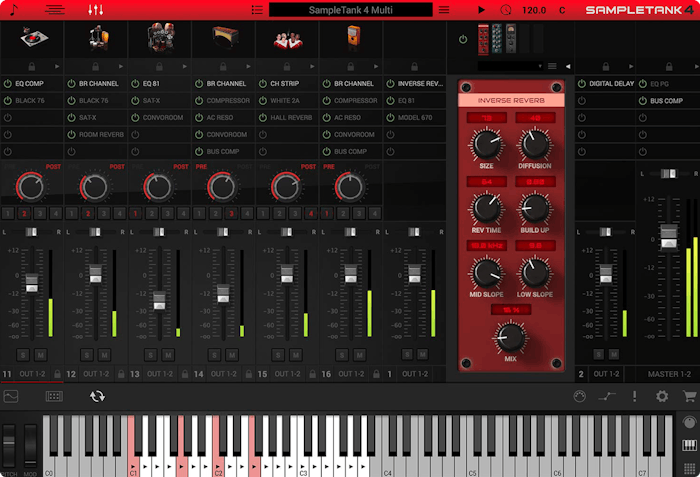Start playback with the play button
700x477 pixels.
click(481, 9)
